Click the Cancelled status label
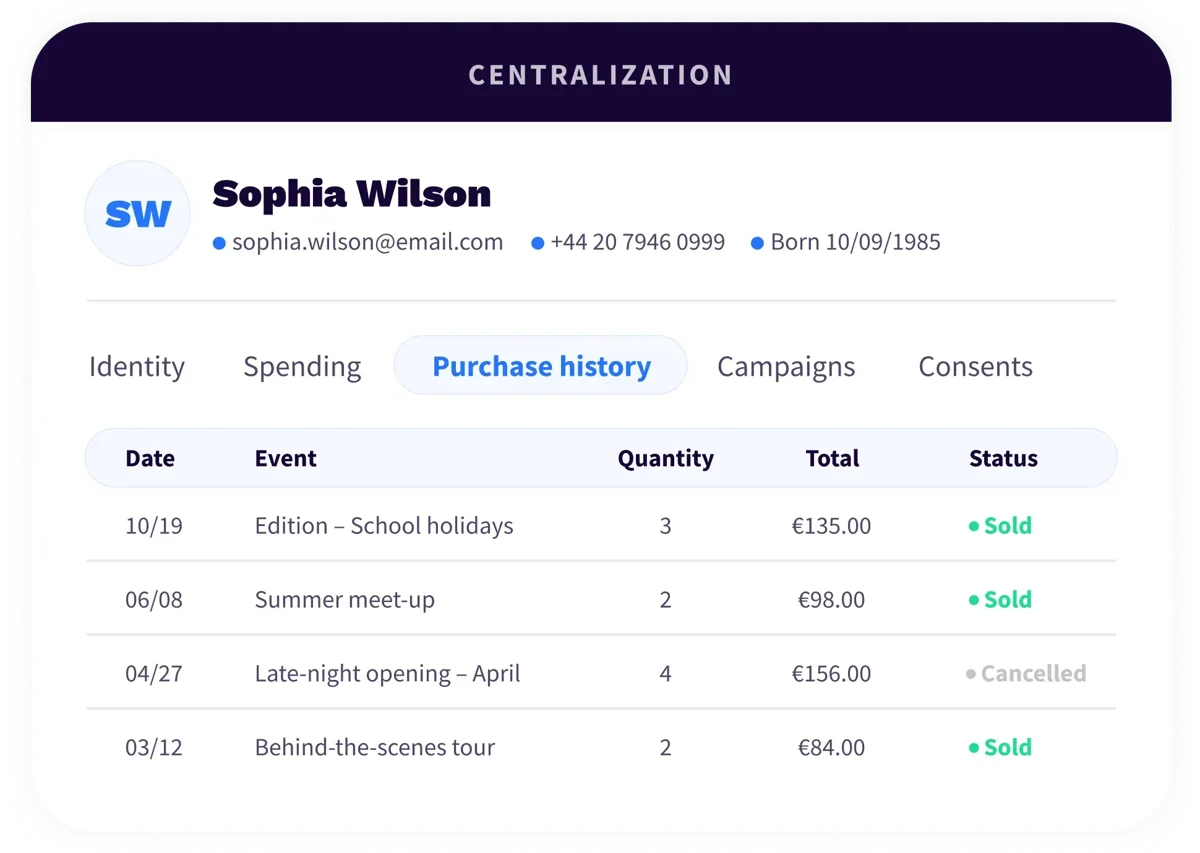The height and width of the screenshot is (853, 1200). [1026, 674]
